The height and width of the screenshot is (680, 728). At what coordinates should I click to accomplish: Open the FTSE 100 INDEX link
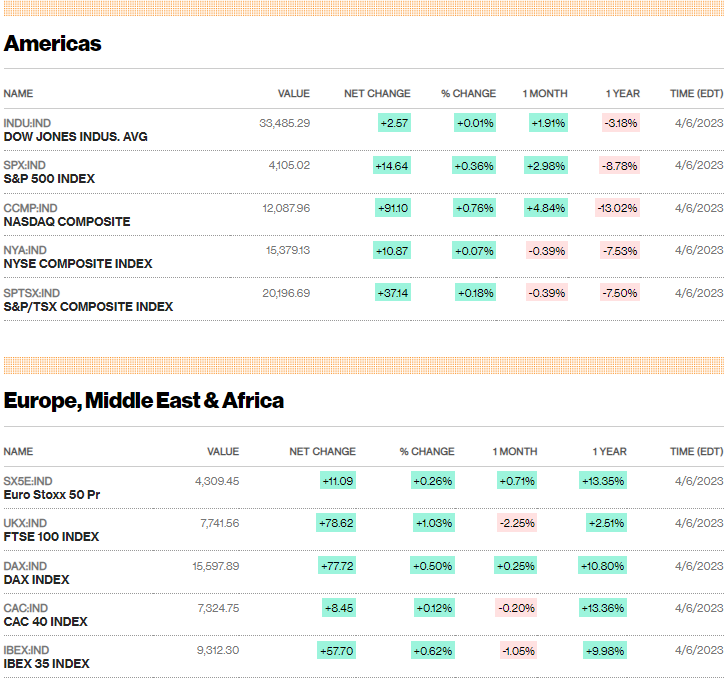click(x=52, y=537)
